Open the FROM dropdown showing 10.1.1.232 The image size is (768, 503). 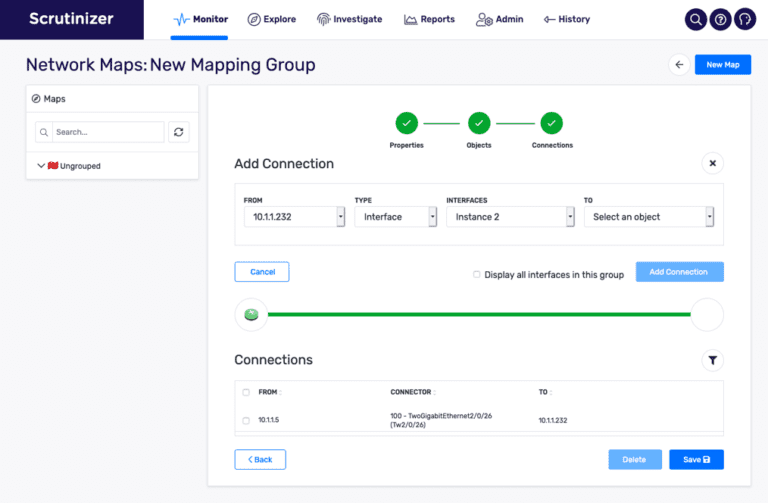tap(294, 216)
